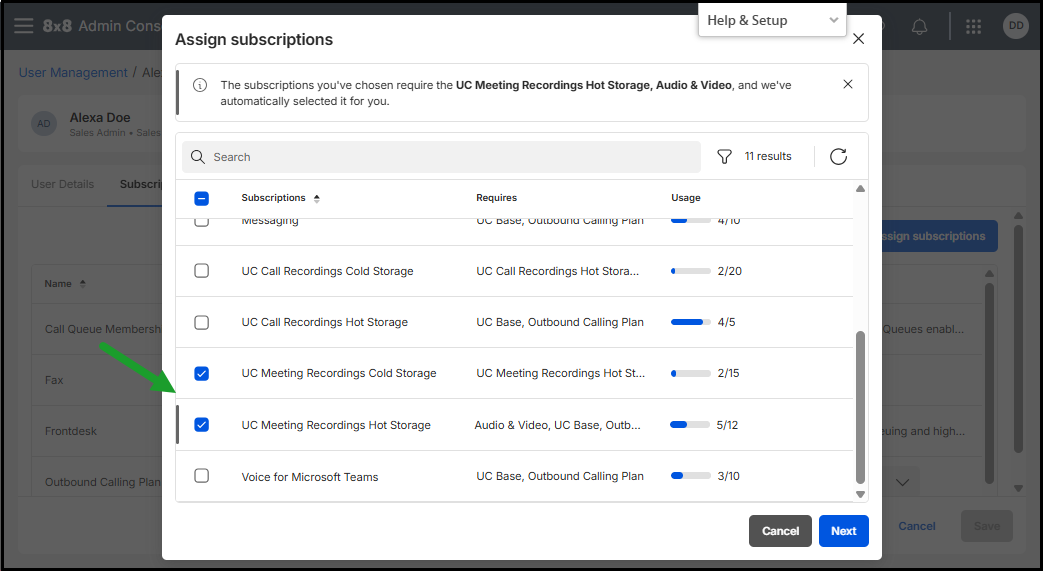Expand the chevron in the Outbound Calling Plan row

[x=902, y=482]
